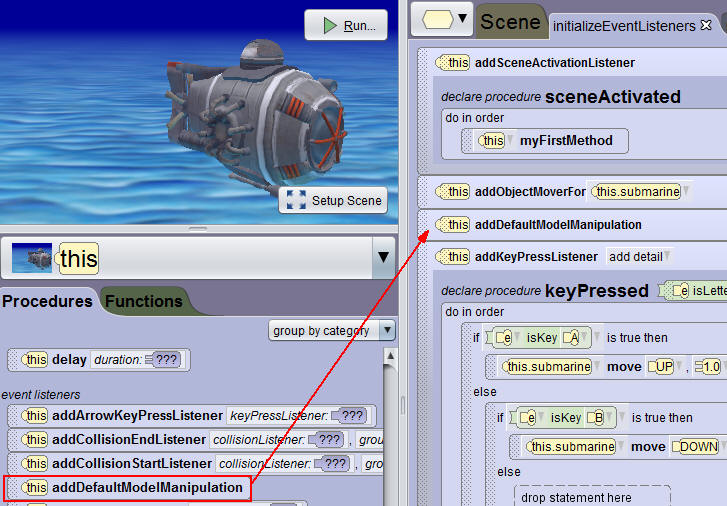Image resolution: width=727 pixels, height=506 pixels.
Task: Open this.submarine dropdown in move DOWN statement
Action: click(x=621, y=446)
